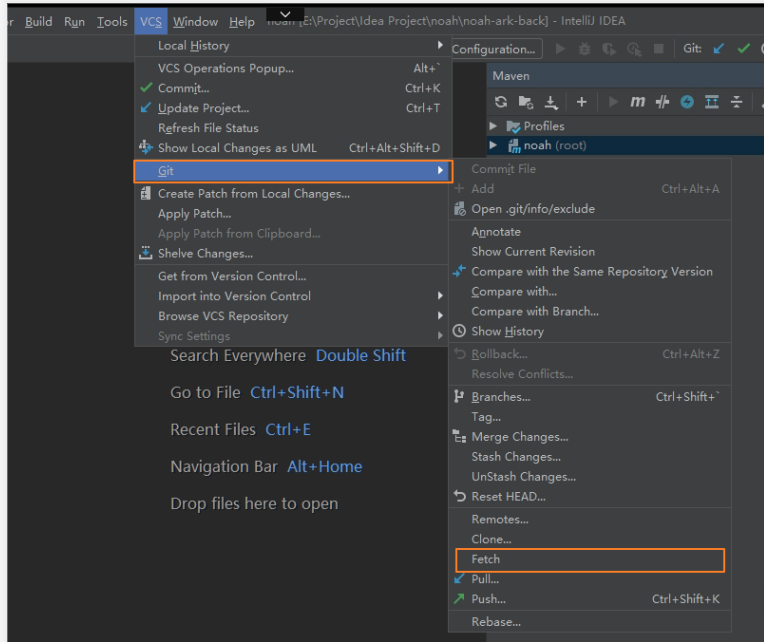Choose Stash Changes... entry

tap(590, 457)
